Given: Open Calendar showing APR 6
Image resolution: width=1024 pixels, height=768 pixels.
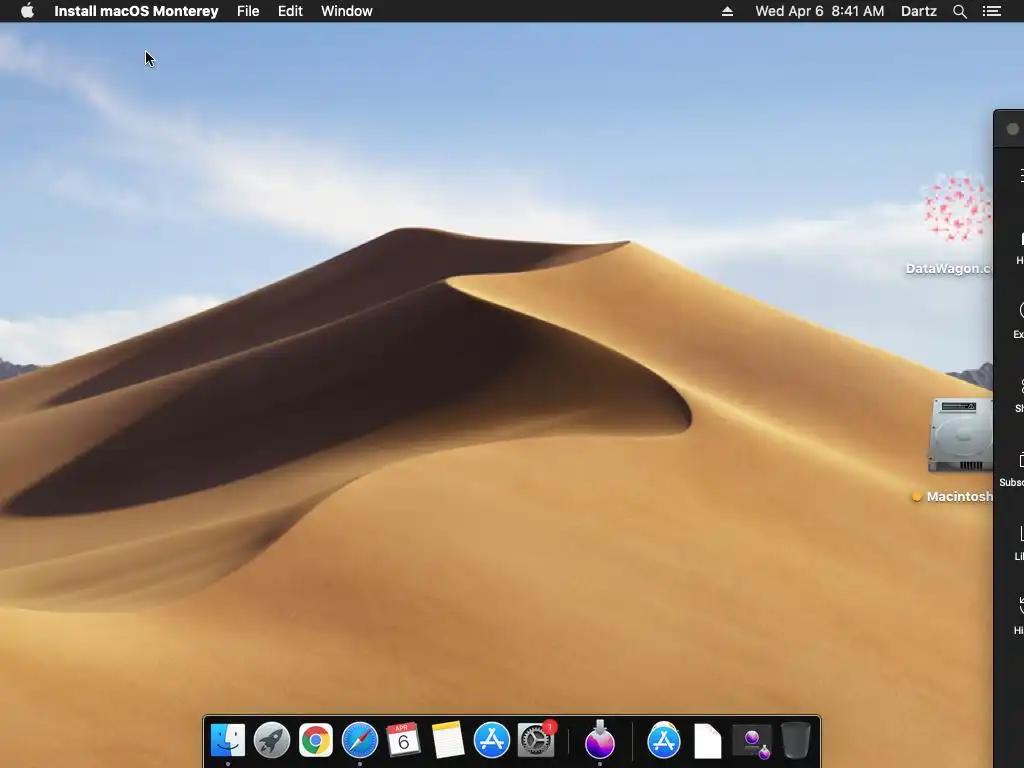Looking at the screenshot, I should tap(404, 740).
